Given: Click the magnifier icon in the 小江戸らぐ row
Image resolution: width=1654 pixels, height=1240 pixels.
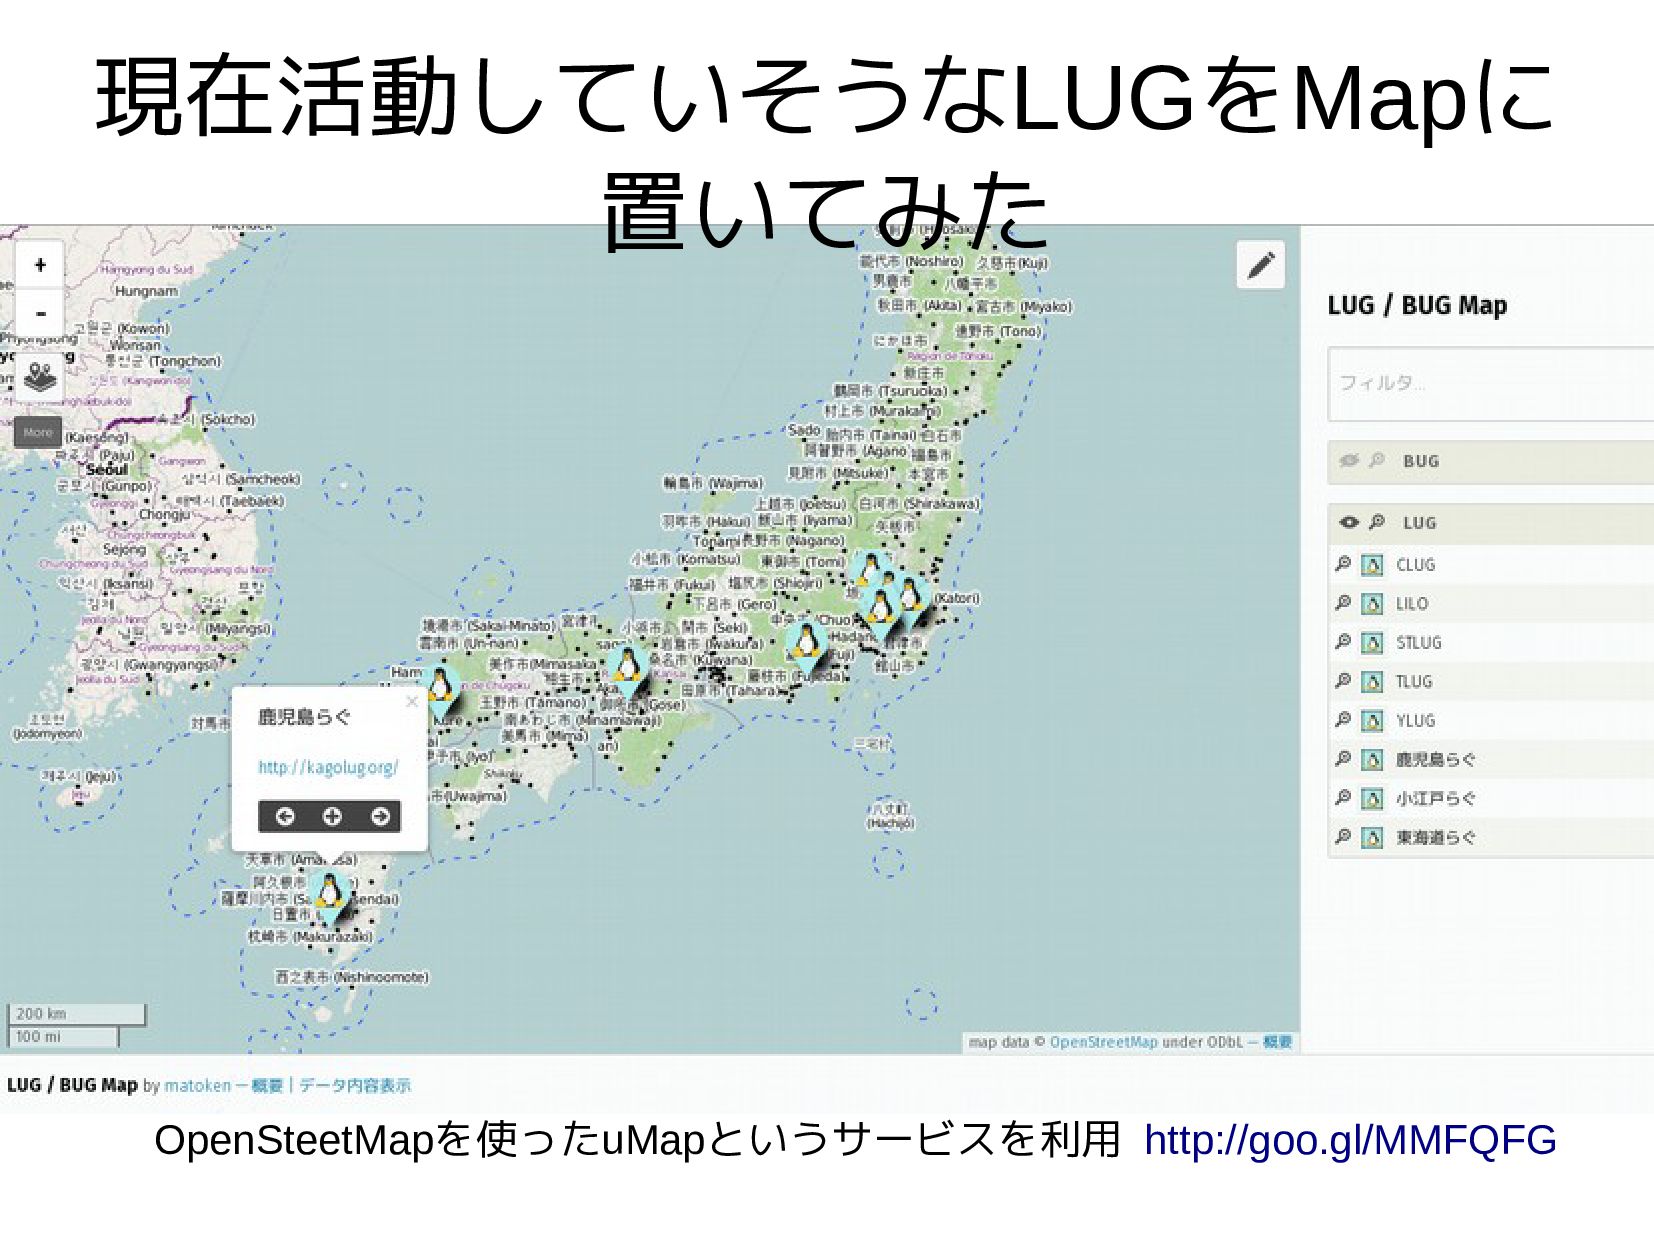Looking at the screenshot, I should point(1343,798).
